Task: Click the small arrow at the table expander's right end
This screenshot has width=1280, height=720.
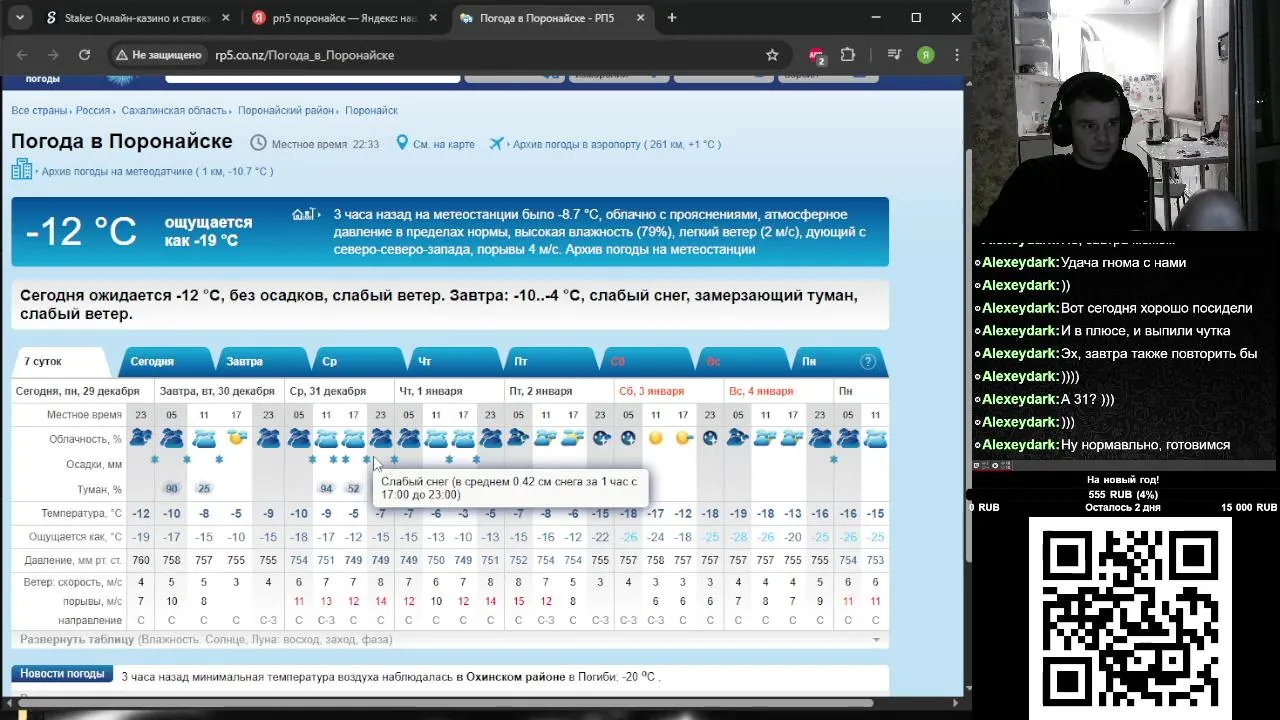Action: [877, 639]
